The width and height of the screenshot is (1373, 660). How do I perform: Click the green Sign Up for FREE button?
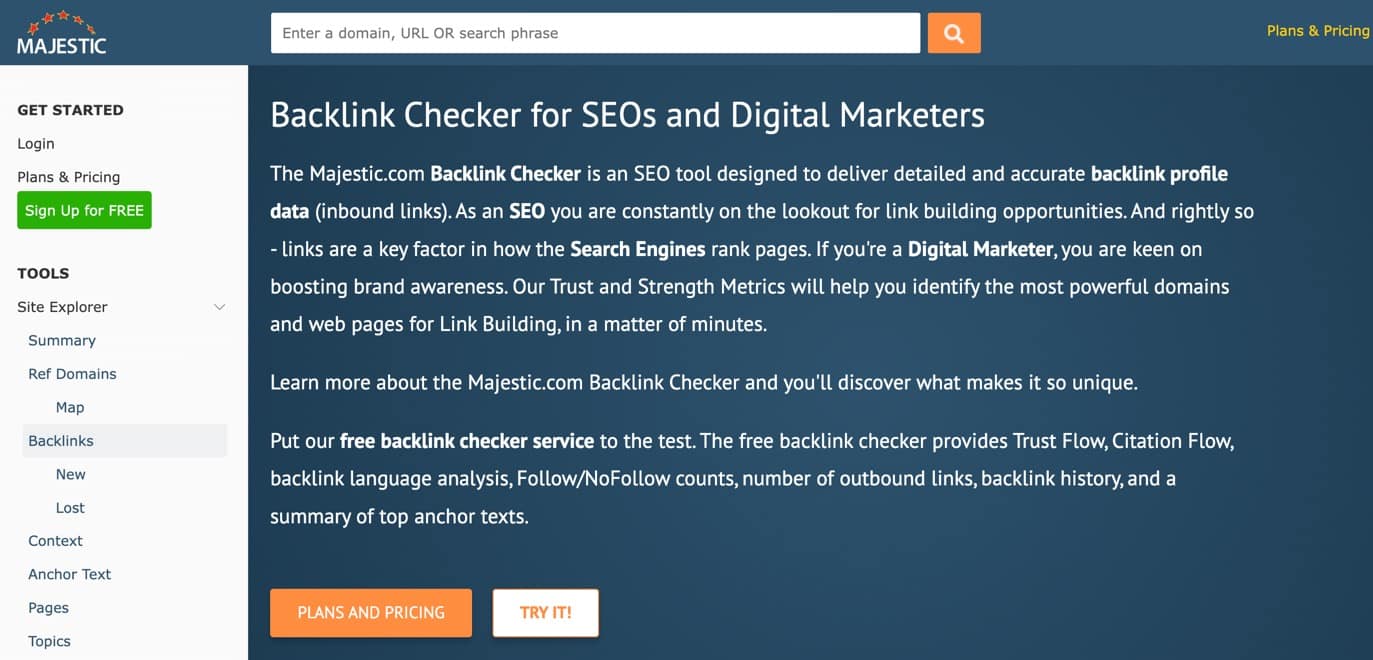84,210
